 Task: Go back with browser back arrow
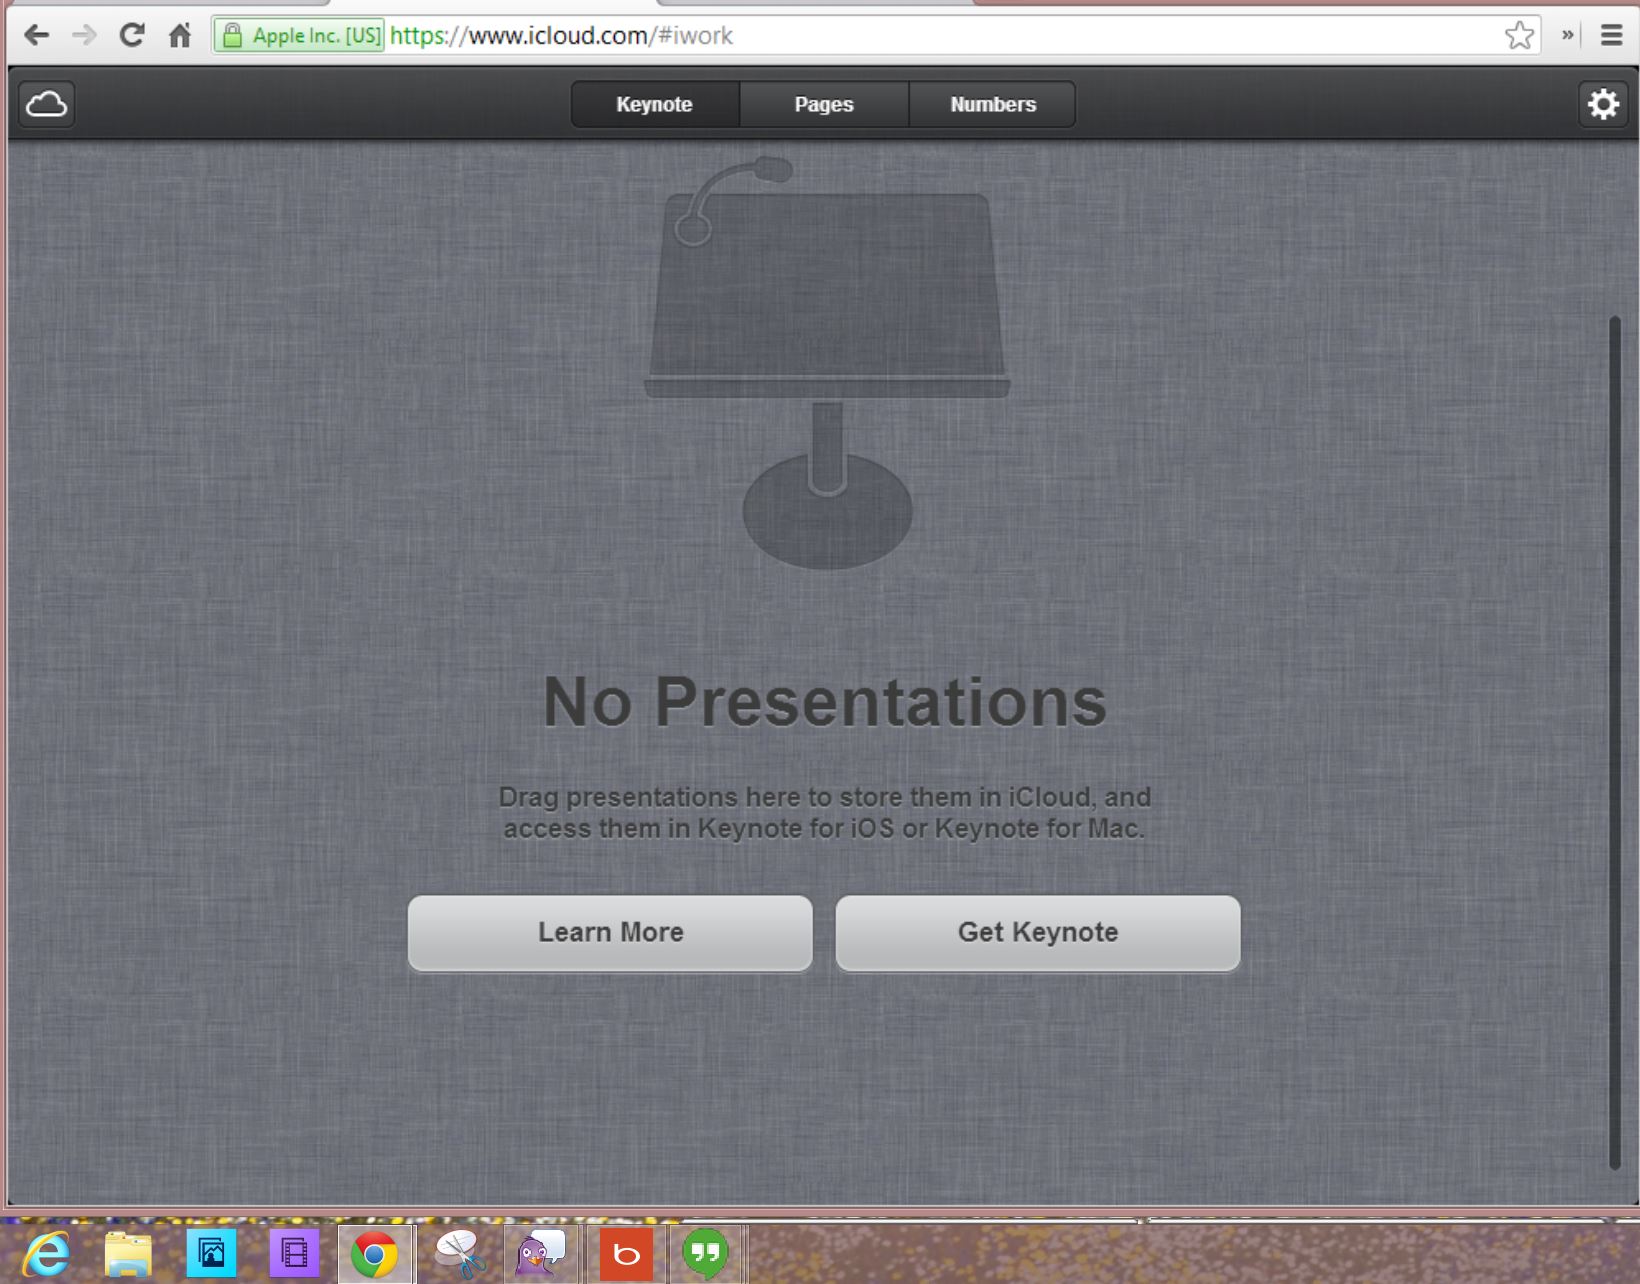pyautogui.click(x=36, y=36)
